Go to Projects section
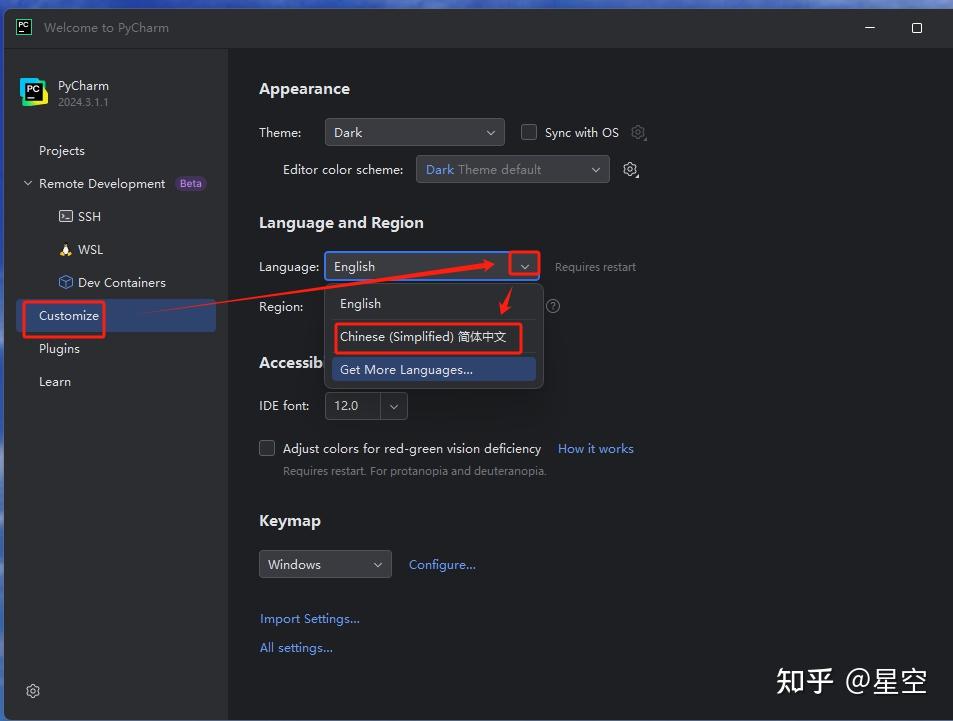This screenshot has height=721, width=953. click(x=62, y=150)
